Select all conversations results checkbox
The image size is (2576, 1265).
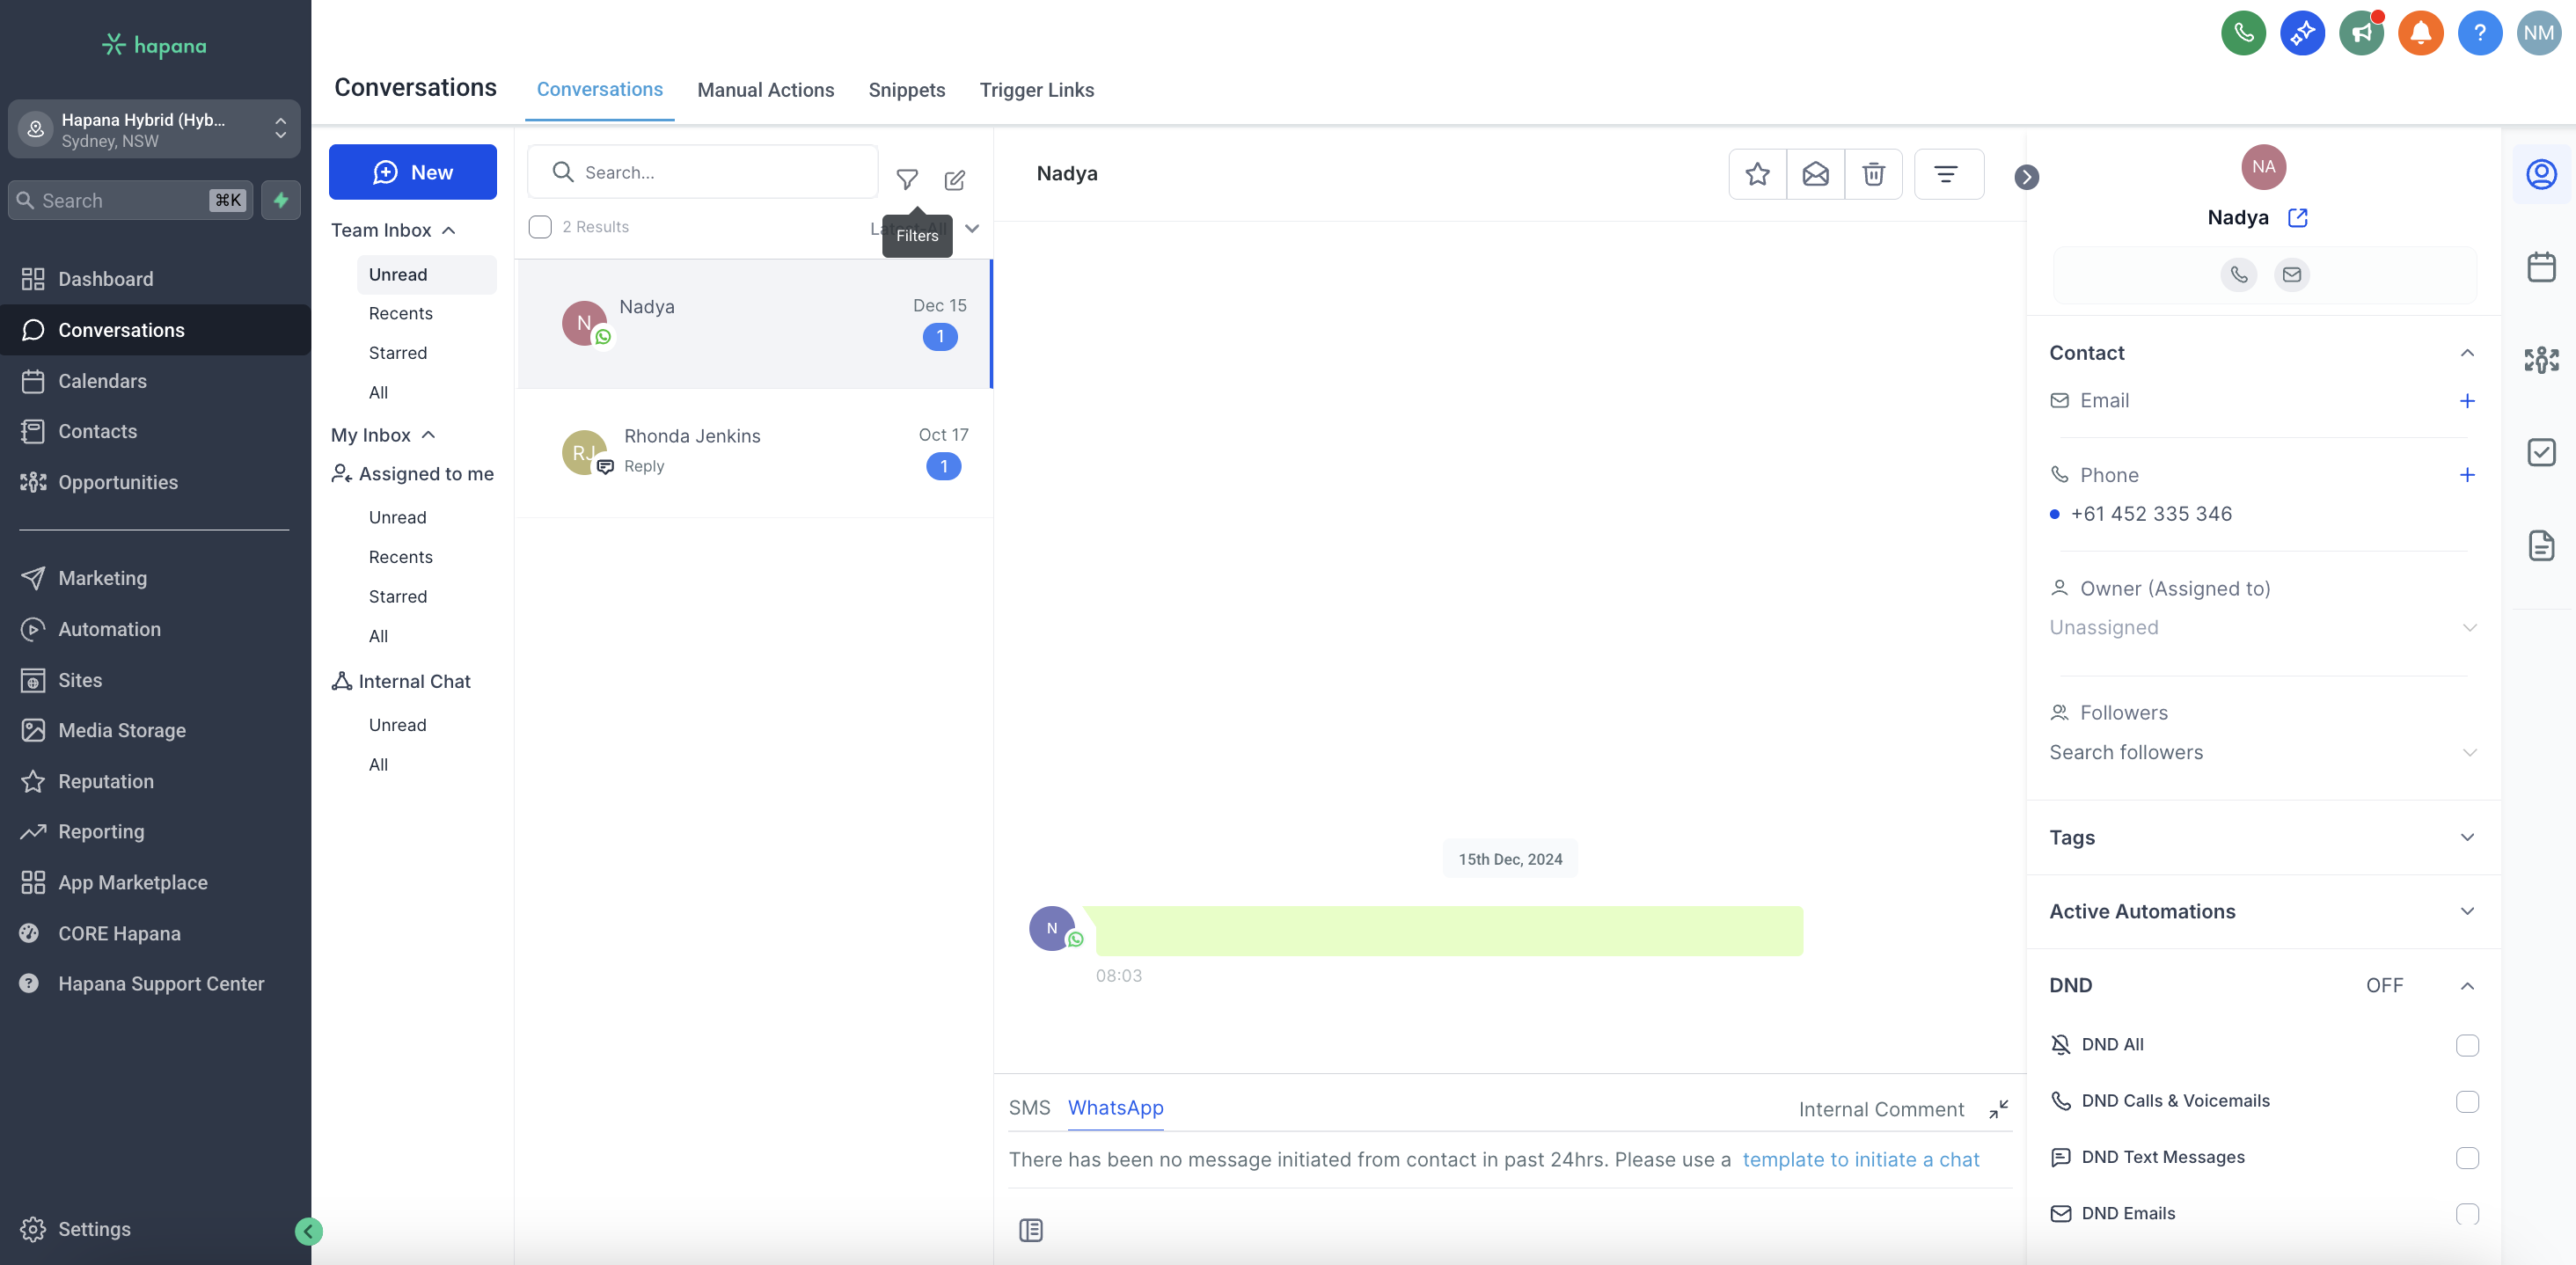(x=540, y=227)
